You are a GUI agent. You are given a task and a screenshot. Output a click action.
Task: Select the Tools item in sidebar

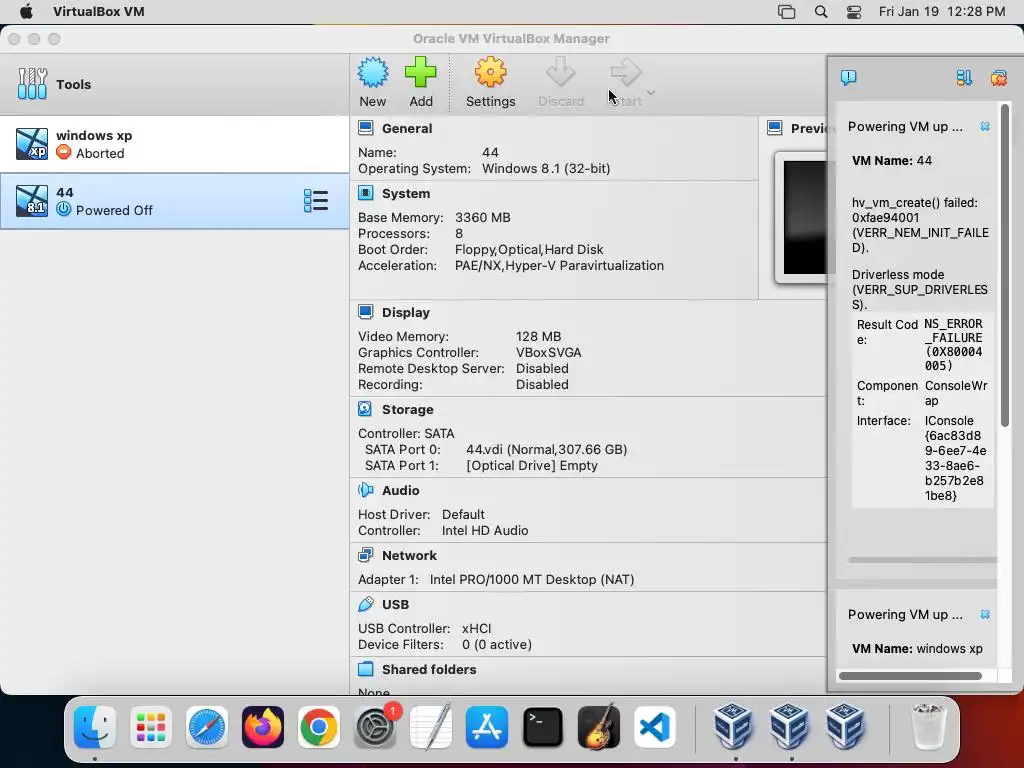point(174,84)
